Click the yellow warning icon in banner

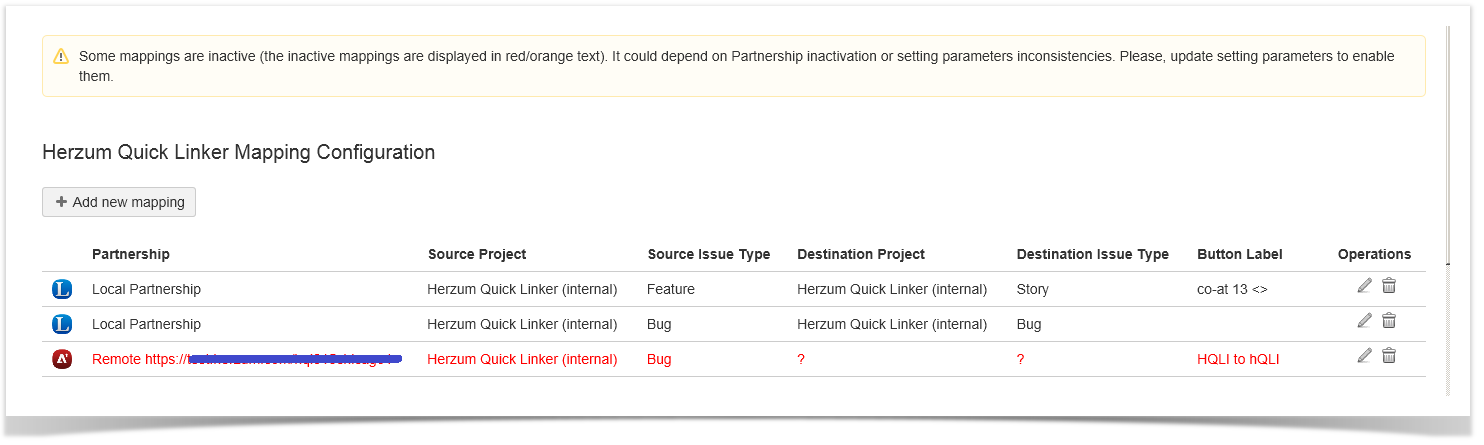click(62, 57)
